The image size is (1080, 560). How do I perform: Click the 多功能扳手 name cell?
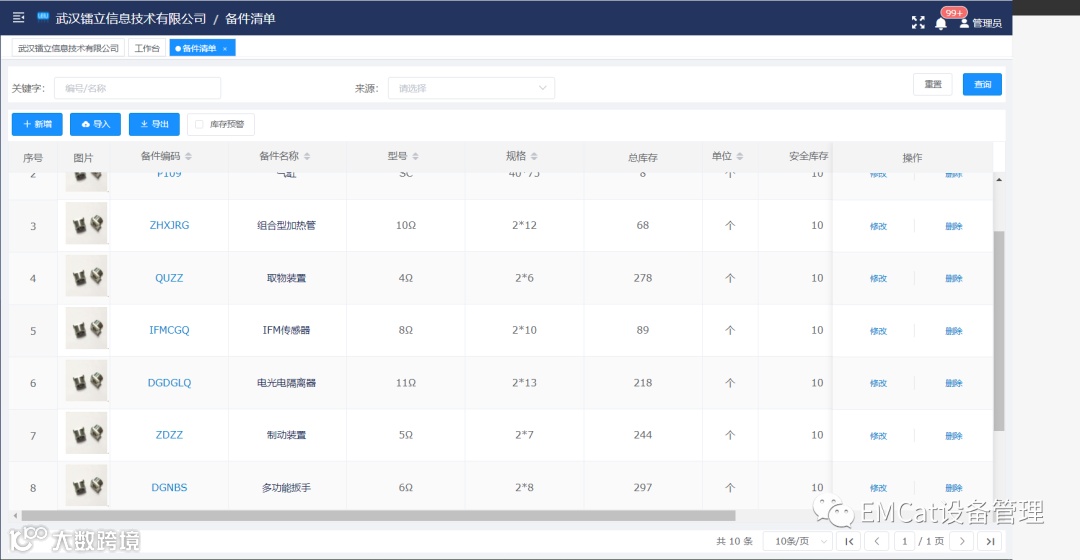pos(287,487)
